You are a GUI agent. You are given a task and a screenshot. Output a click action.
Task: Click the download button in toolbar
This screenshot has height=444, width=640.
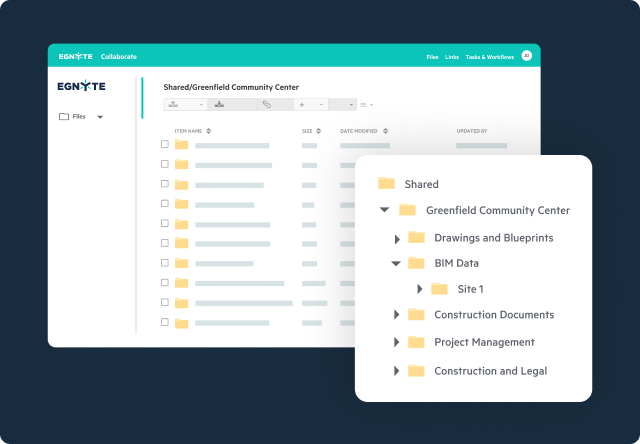pos(220,104)
